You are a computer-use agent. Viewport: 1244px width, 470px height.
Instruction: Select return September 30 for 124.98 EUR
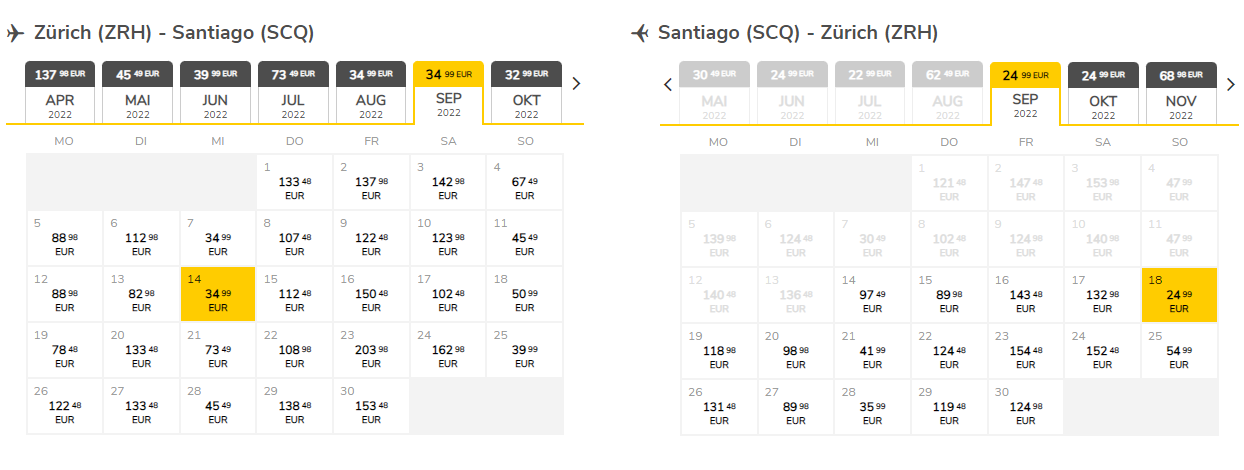click(x=1026, y=407)
